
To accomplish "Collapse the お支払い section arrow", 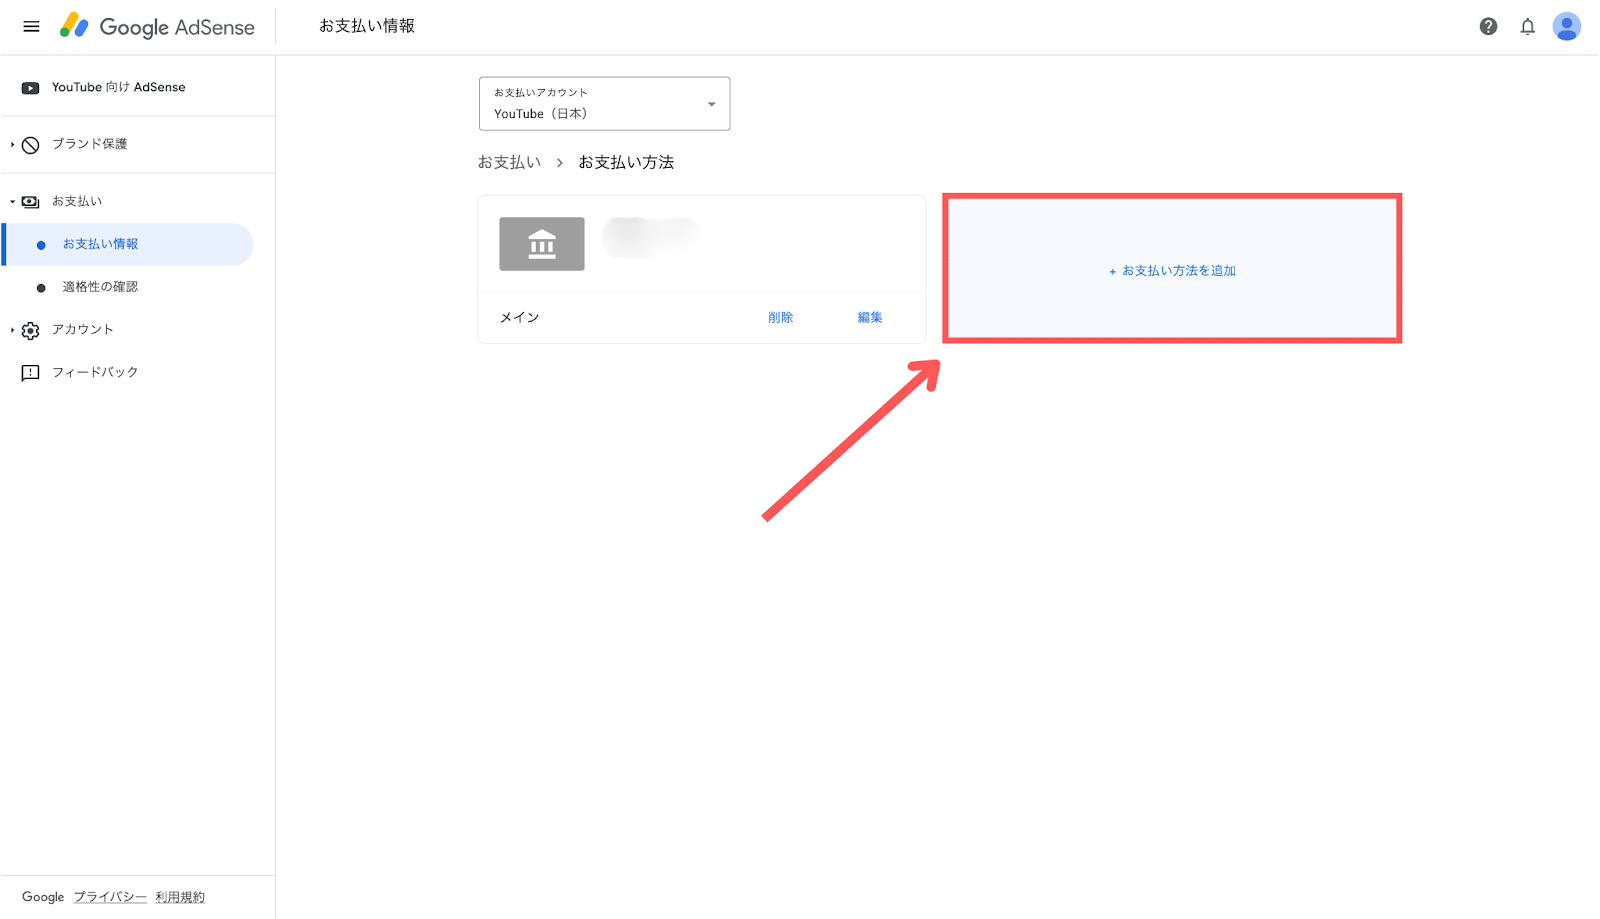I will coord(12,202).
